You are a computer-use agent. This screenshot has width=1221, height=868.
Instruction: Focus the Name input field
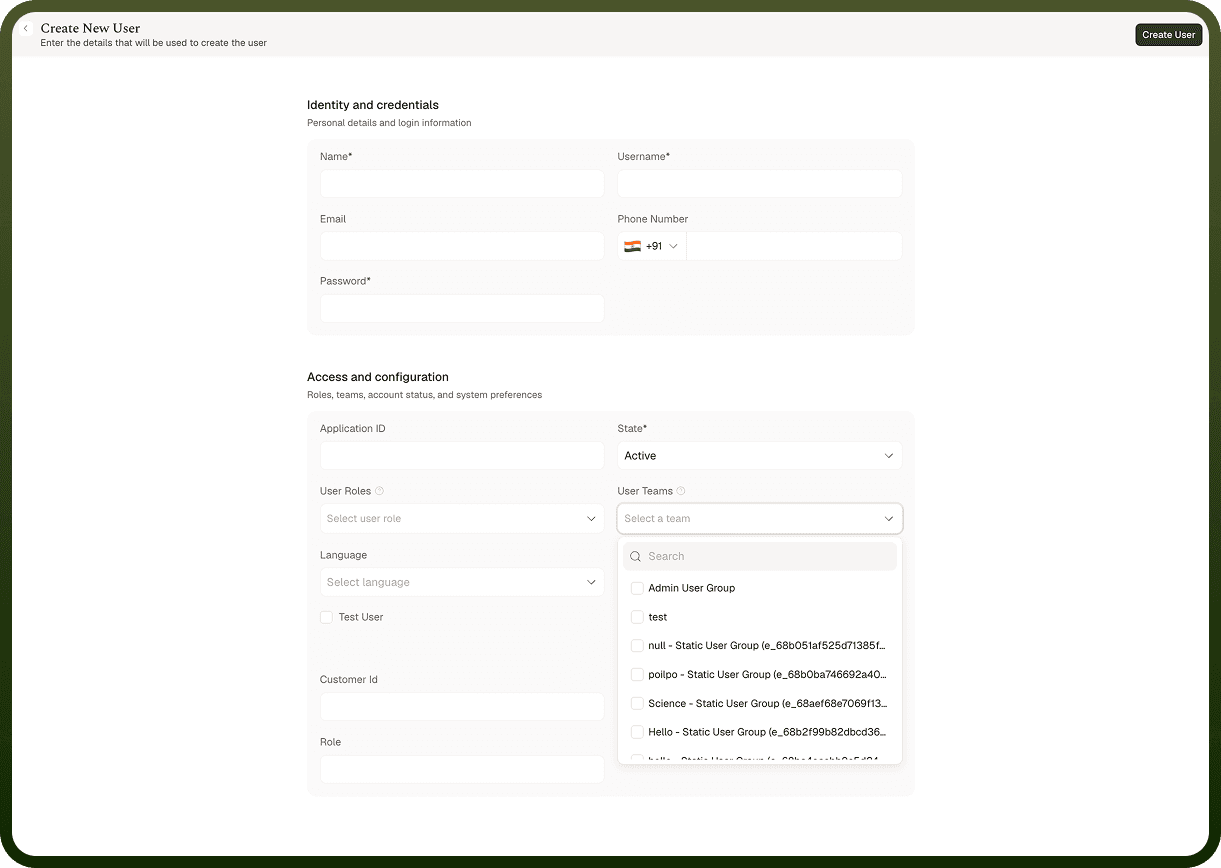tap(462, 184)
